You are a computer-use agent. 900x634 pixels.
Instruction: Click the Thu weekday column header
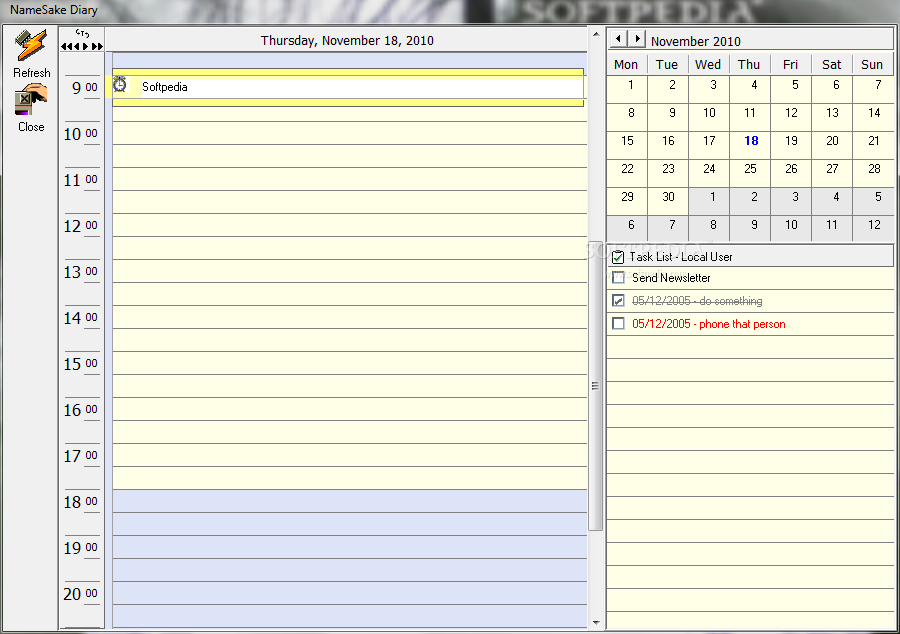tap(749, 64)
